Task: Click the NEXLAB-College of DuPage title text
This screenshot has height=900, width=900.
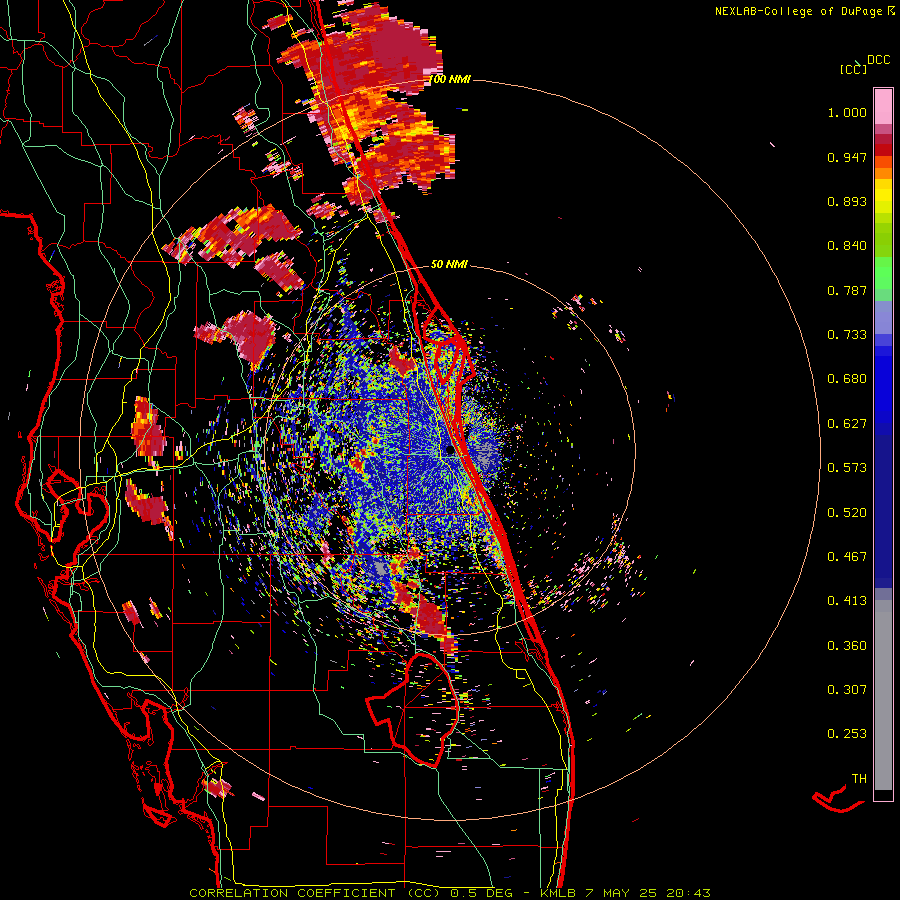Action: click(798, 11)
